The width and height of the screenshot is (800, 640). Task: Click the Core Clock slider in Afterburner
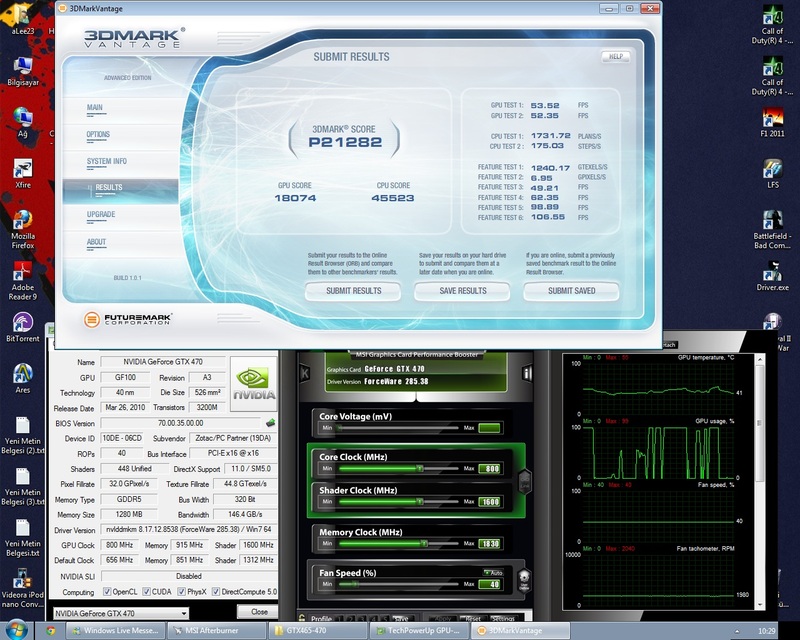(x=398, y=469)
